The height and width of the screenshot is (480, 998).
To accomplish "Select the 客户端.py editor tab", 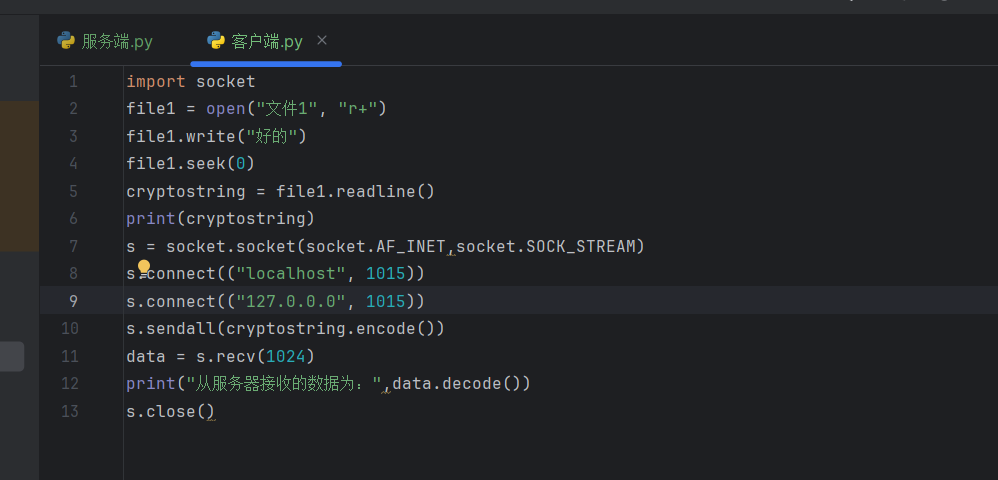I will [x=267, y=42].
